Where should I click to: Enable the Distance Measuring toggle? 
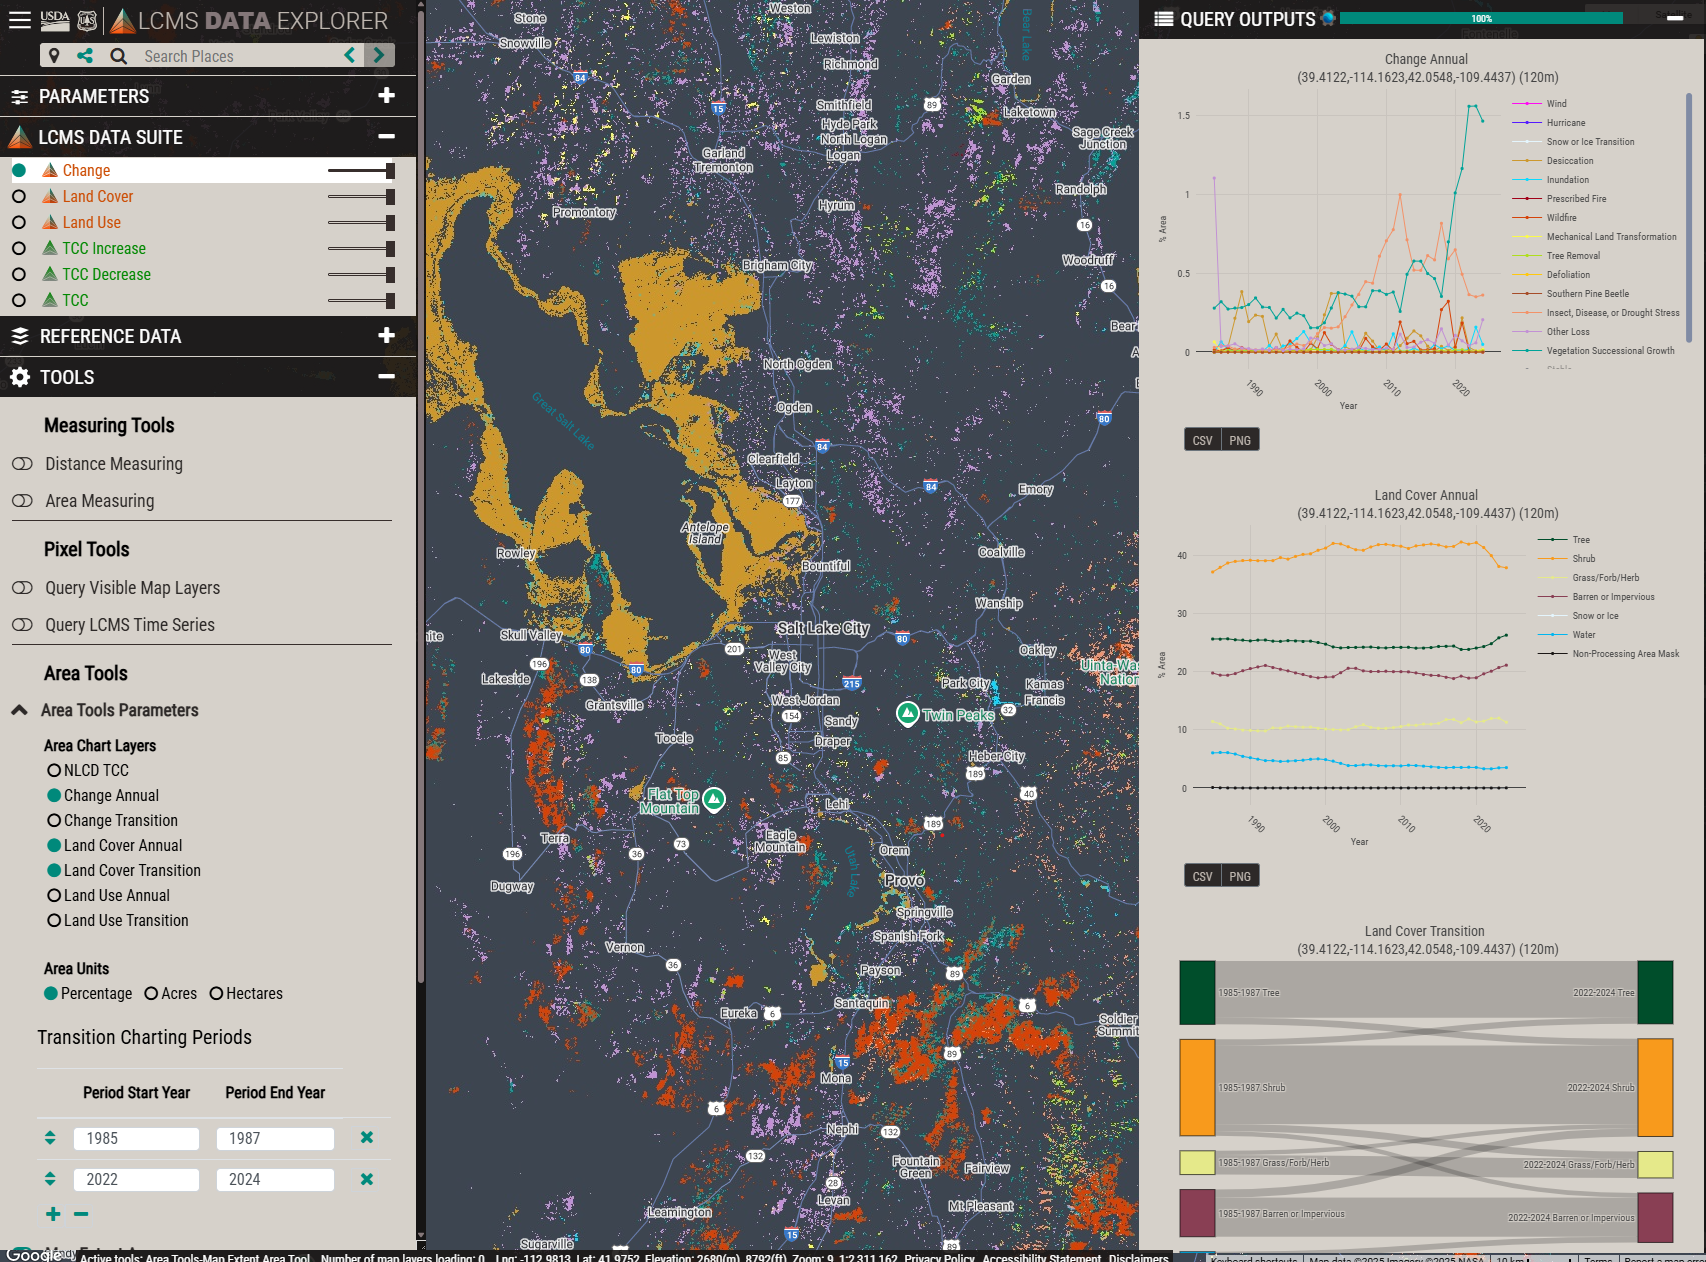[22, 463]
